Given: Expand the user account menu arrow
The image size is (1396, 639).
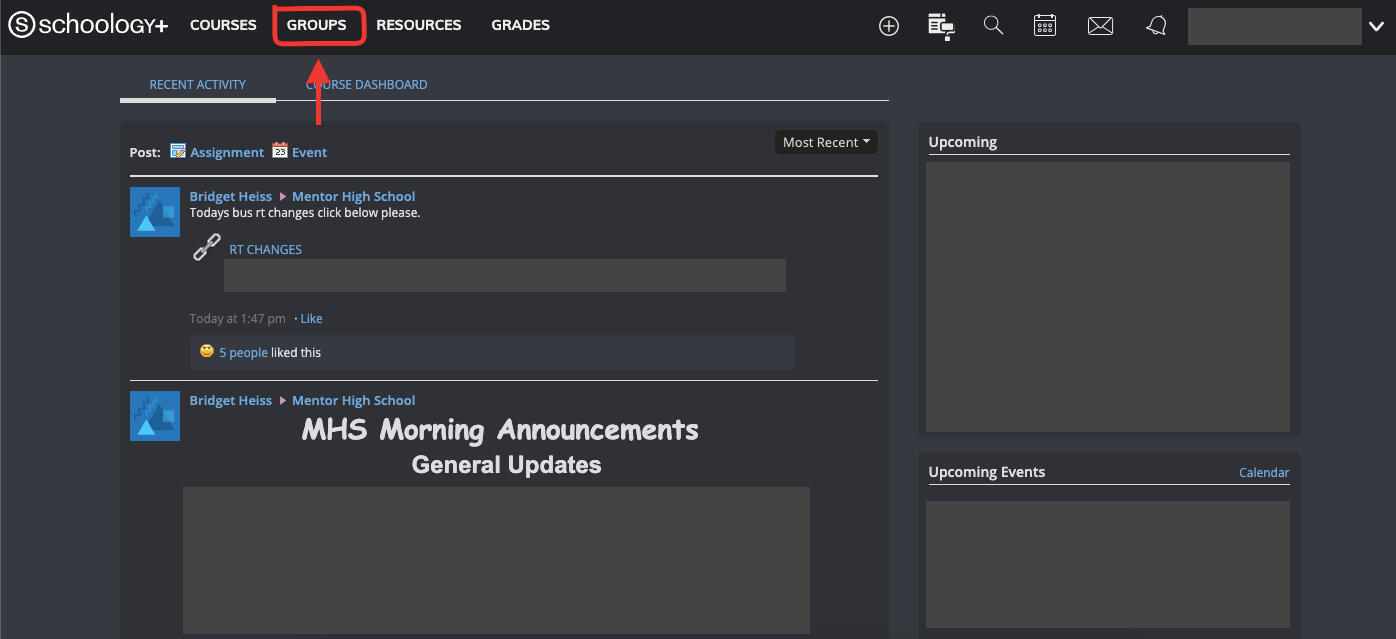Looking at the screenshot, I should click(x=1375, y=27).
